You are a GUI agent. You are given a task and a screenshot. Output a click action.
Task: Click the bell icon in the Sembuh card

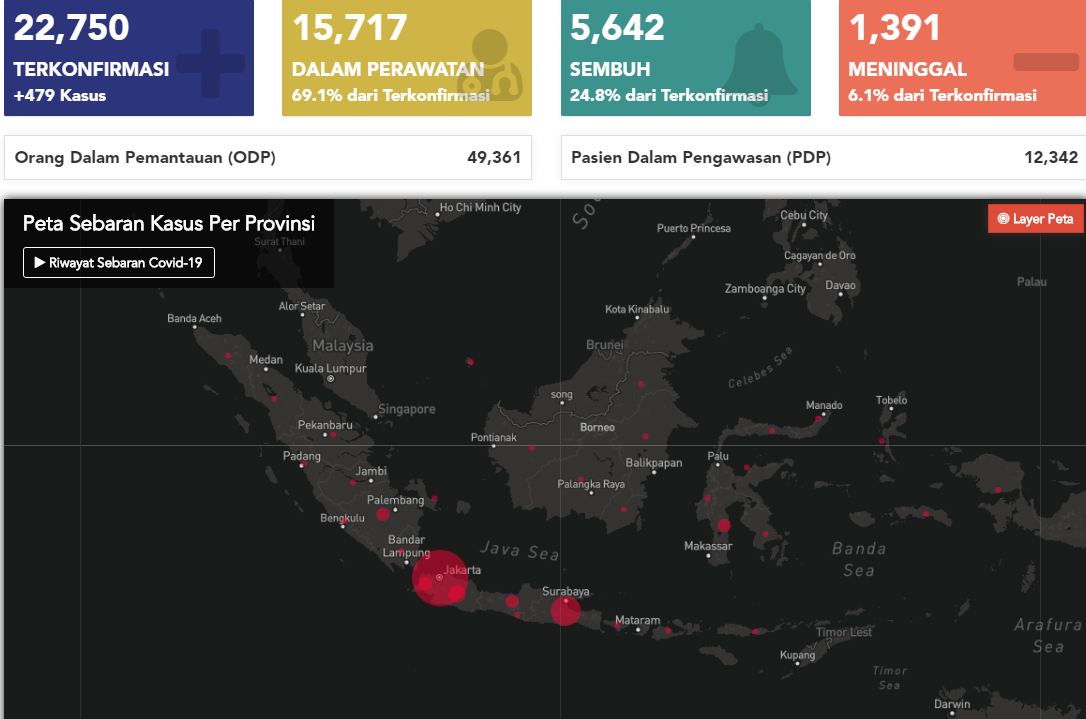(x=760, y=61)
